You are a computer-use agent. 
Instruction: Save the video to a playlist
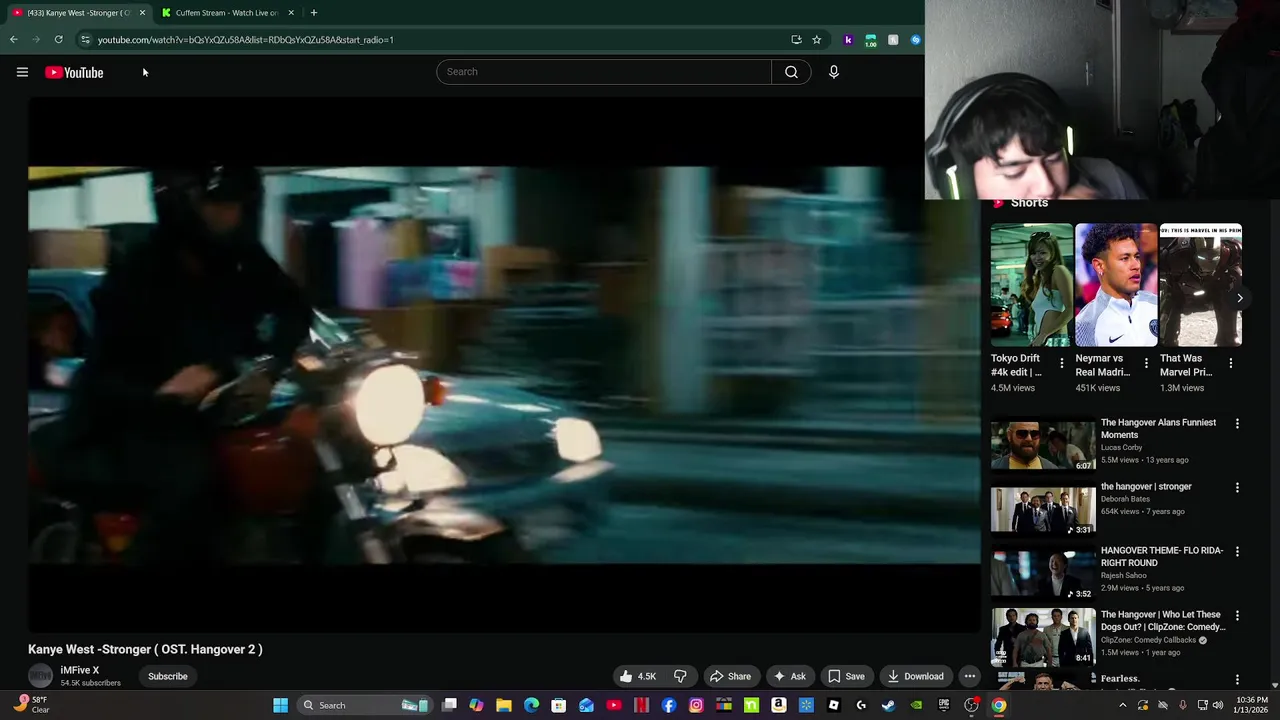point(846,676)
